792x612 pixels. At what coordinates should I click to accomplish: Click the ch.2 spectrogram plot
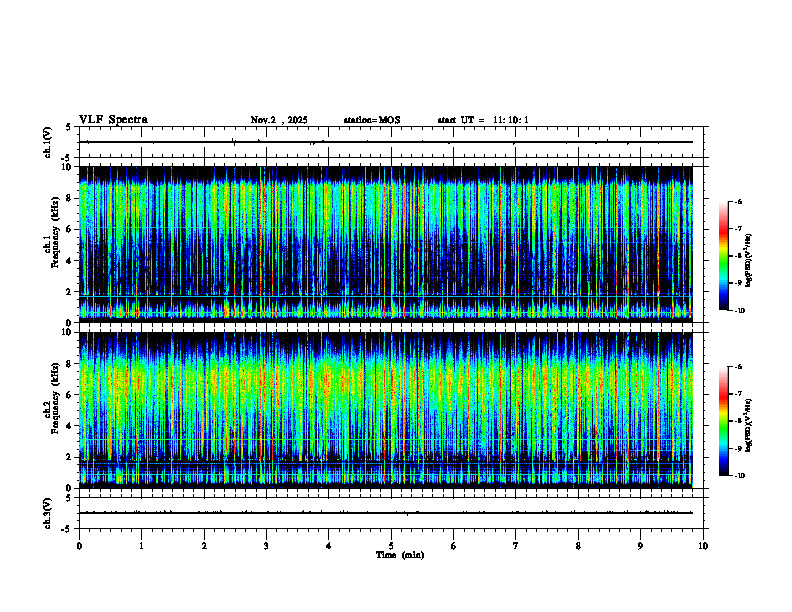coord(386,410)
